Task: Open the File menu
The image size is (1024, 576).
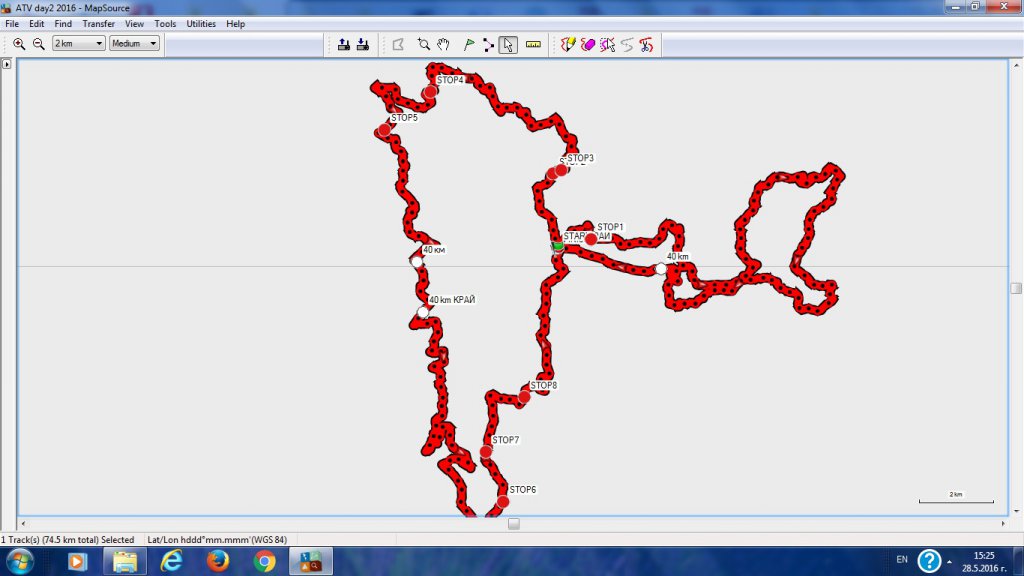Action: point(12,24)
